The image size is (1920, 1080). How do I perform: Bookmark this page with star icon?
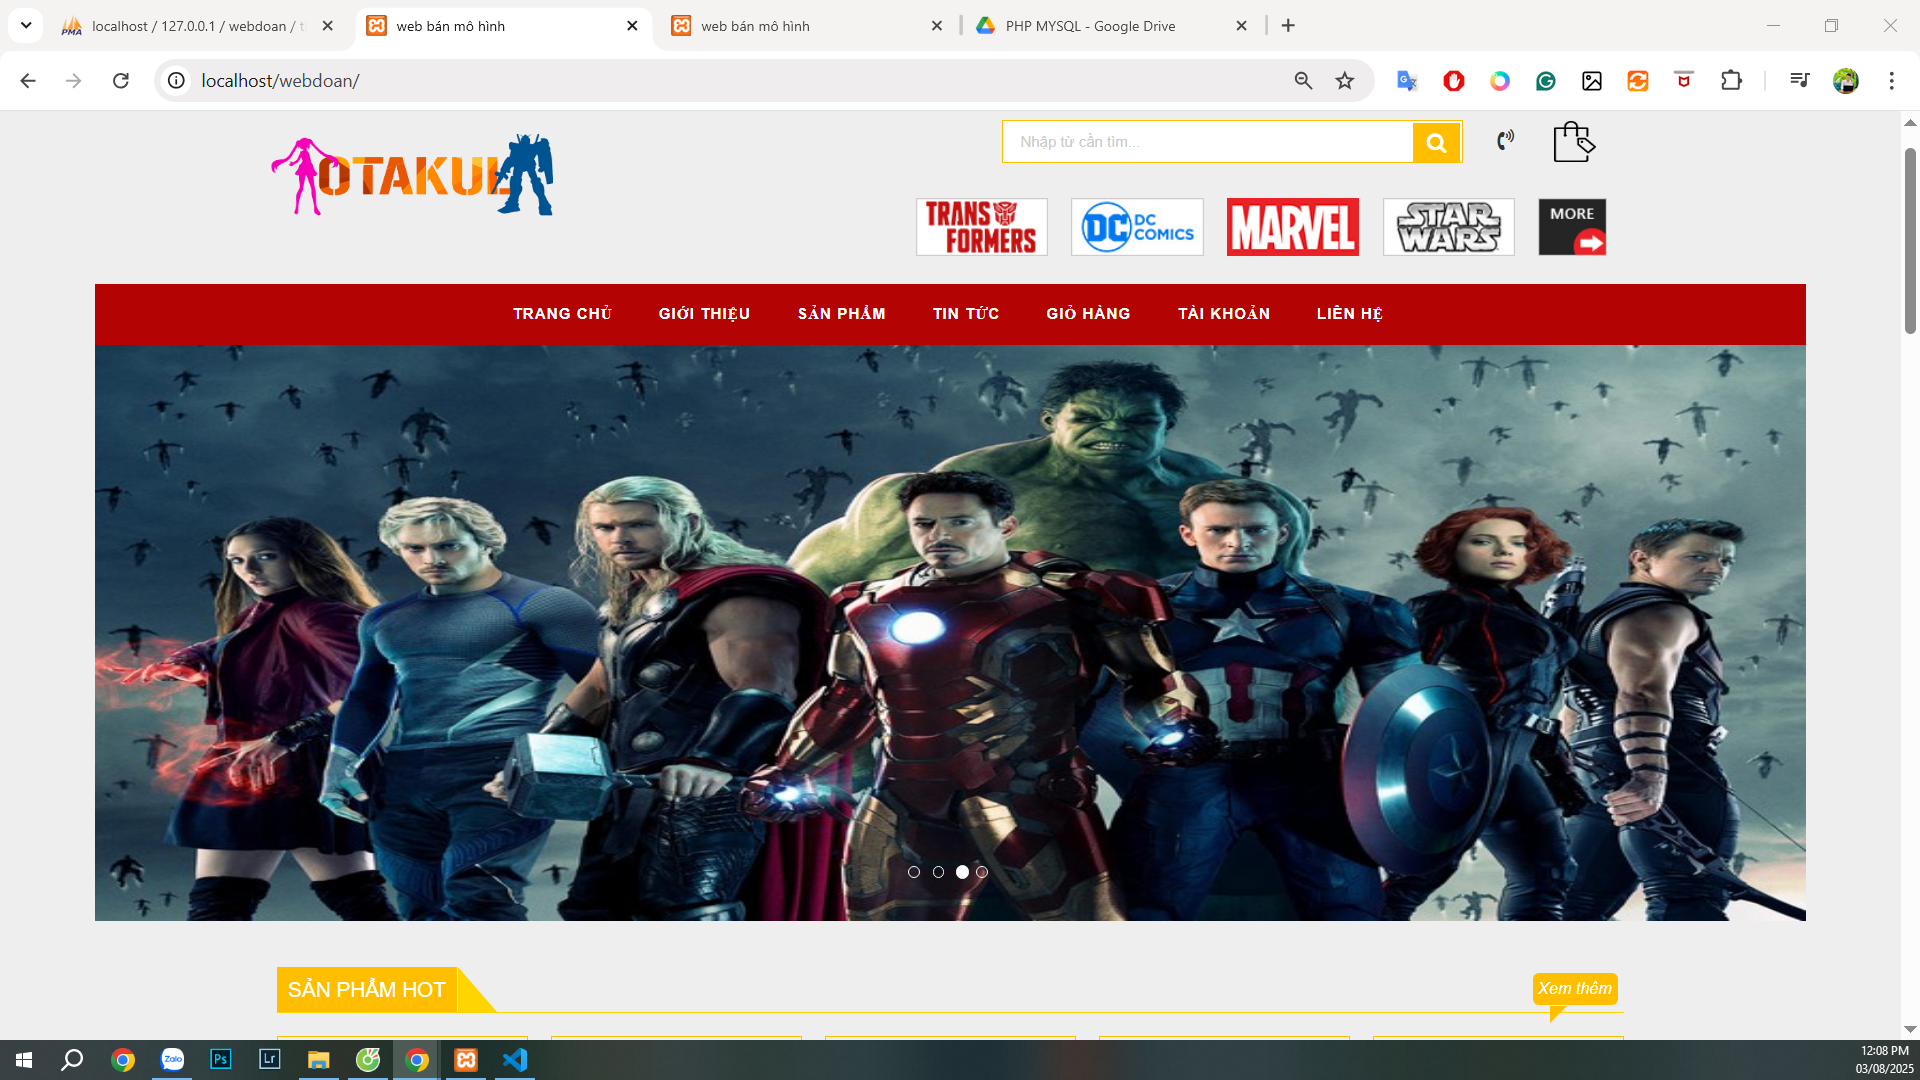(x=1345, y=81)
